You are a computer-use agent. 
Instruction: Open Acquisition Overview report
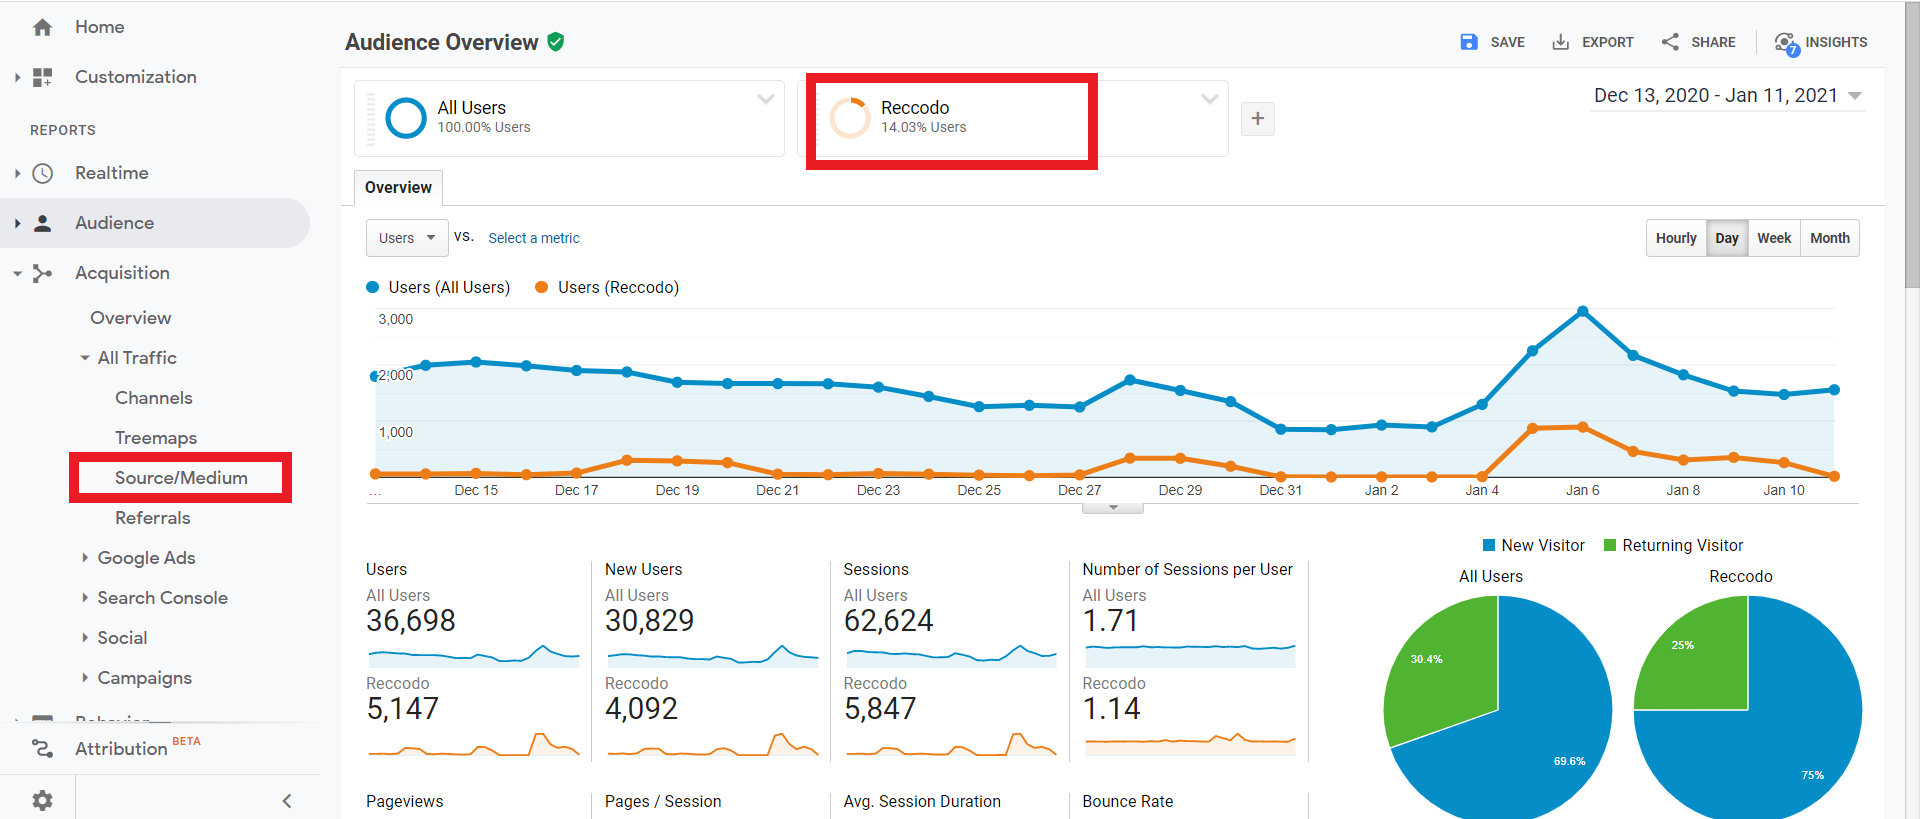[131, 318]
